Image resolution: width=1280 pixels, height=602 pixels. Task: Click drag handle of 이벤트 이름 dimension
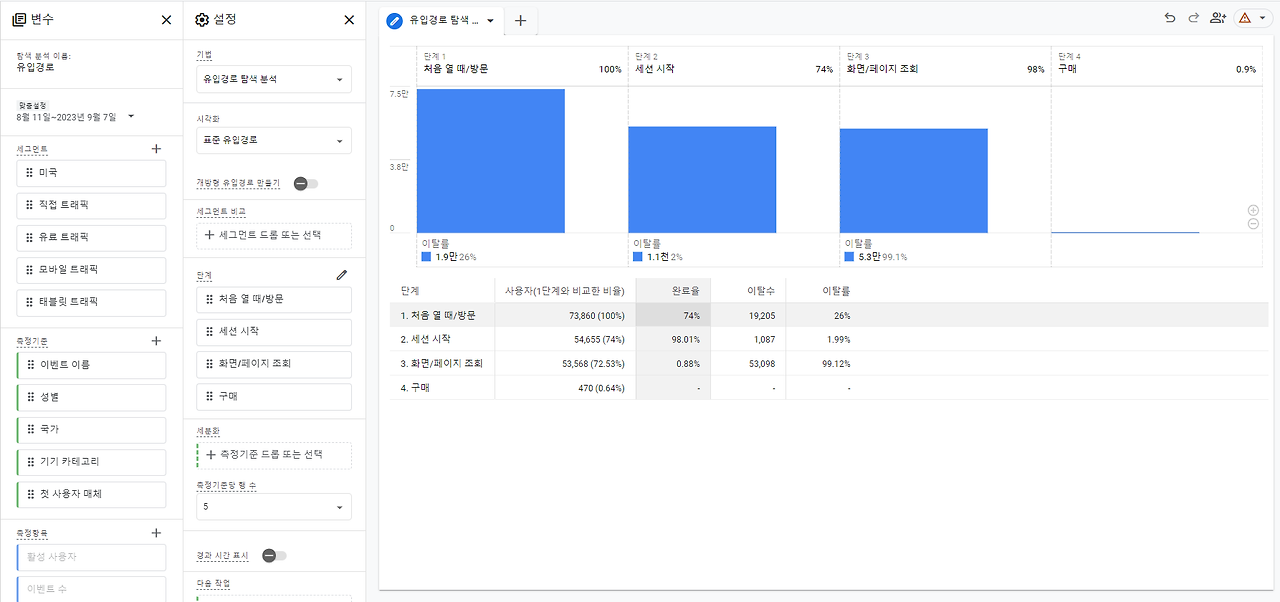pos(29,365)
